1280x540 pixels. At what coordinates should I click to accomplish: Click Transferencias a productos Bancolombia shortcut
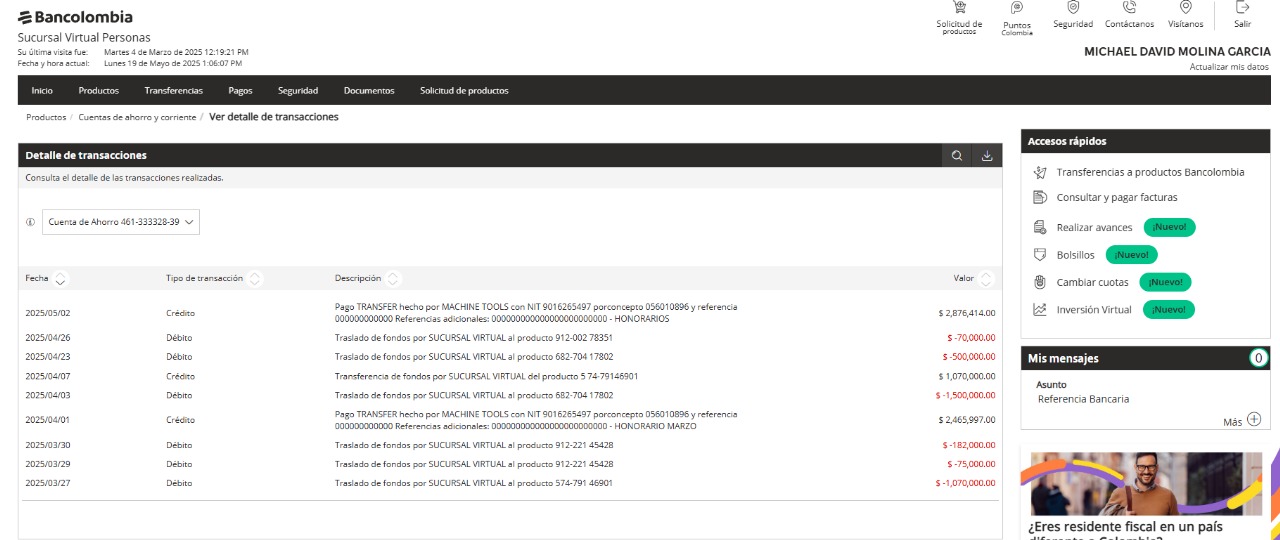pos(1150,172)
